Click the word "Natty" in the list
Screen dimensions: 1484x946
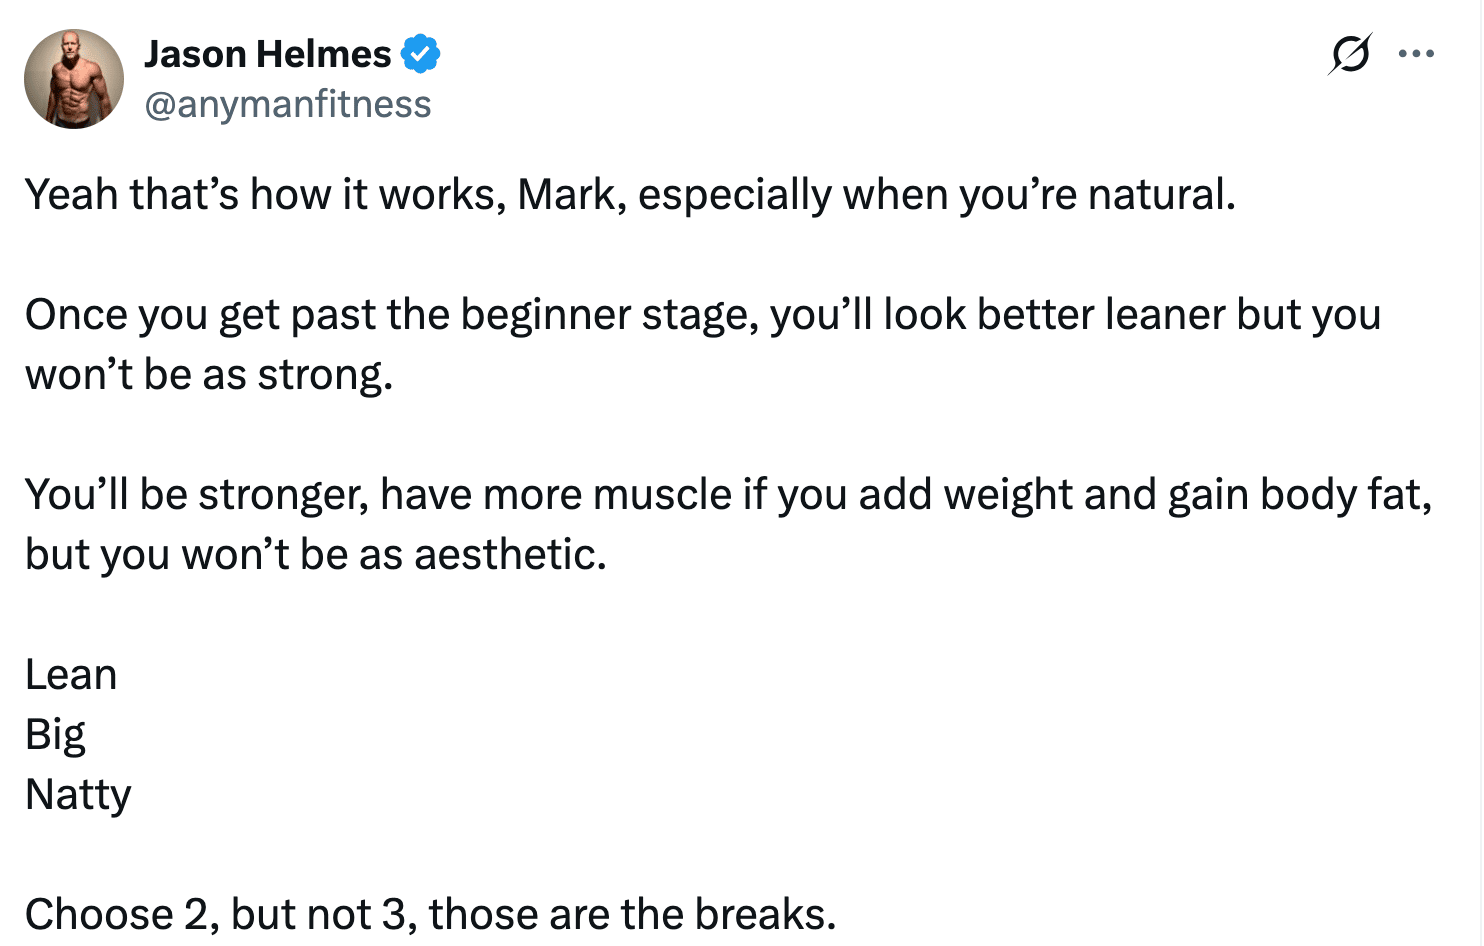coord(78,795)
